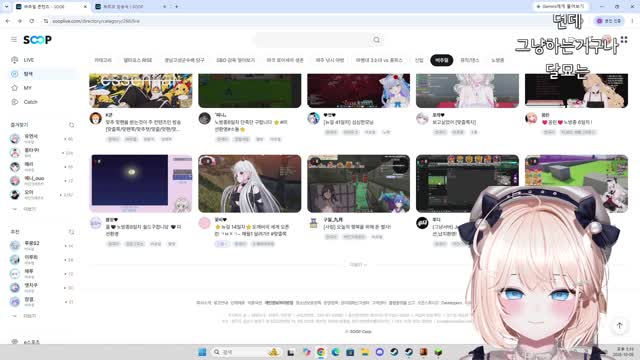Click the SOOP logo
640x360 pixels.
(x=37, y=40)
